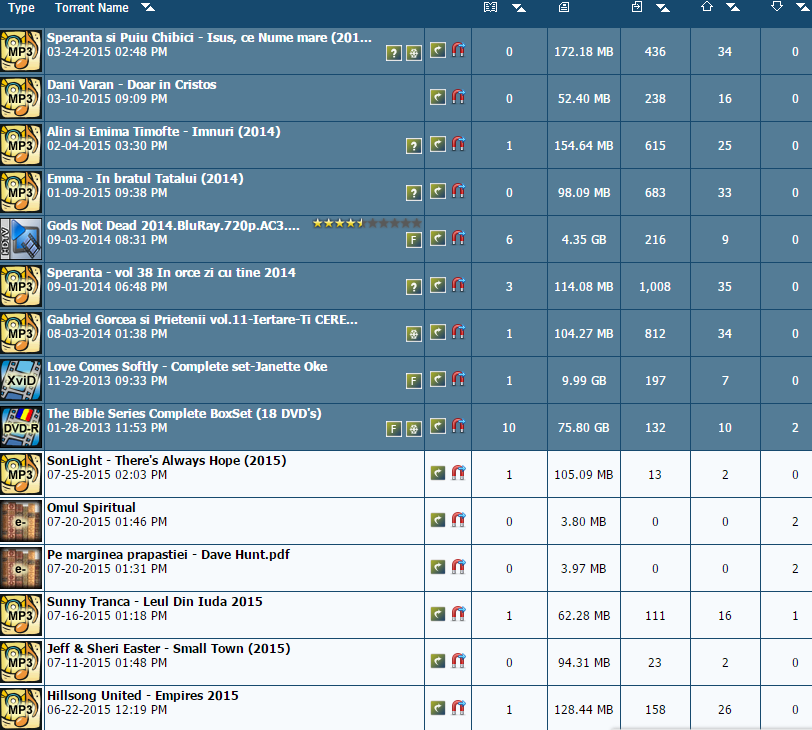Open Sunny Tranca - Leul Din Iuda 2015
The height and width of the screenshot is (730, 812).
[x=155, y=602]
